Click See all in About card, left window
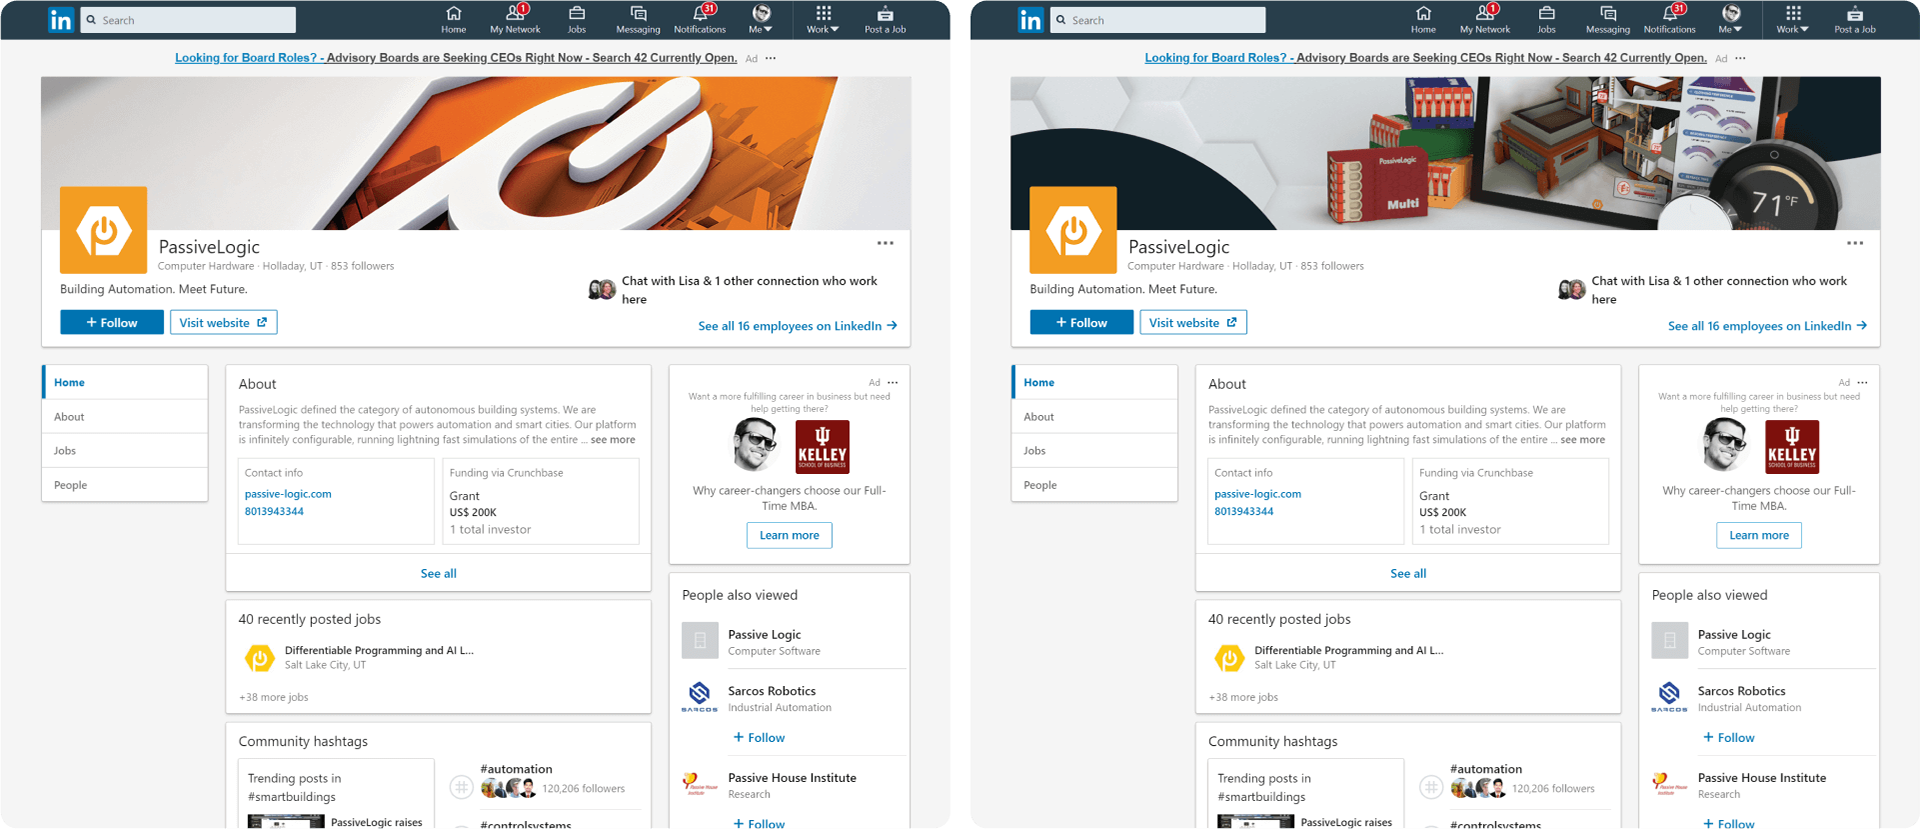 pyautogui.click(x=438, y=573)
